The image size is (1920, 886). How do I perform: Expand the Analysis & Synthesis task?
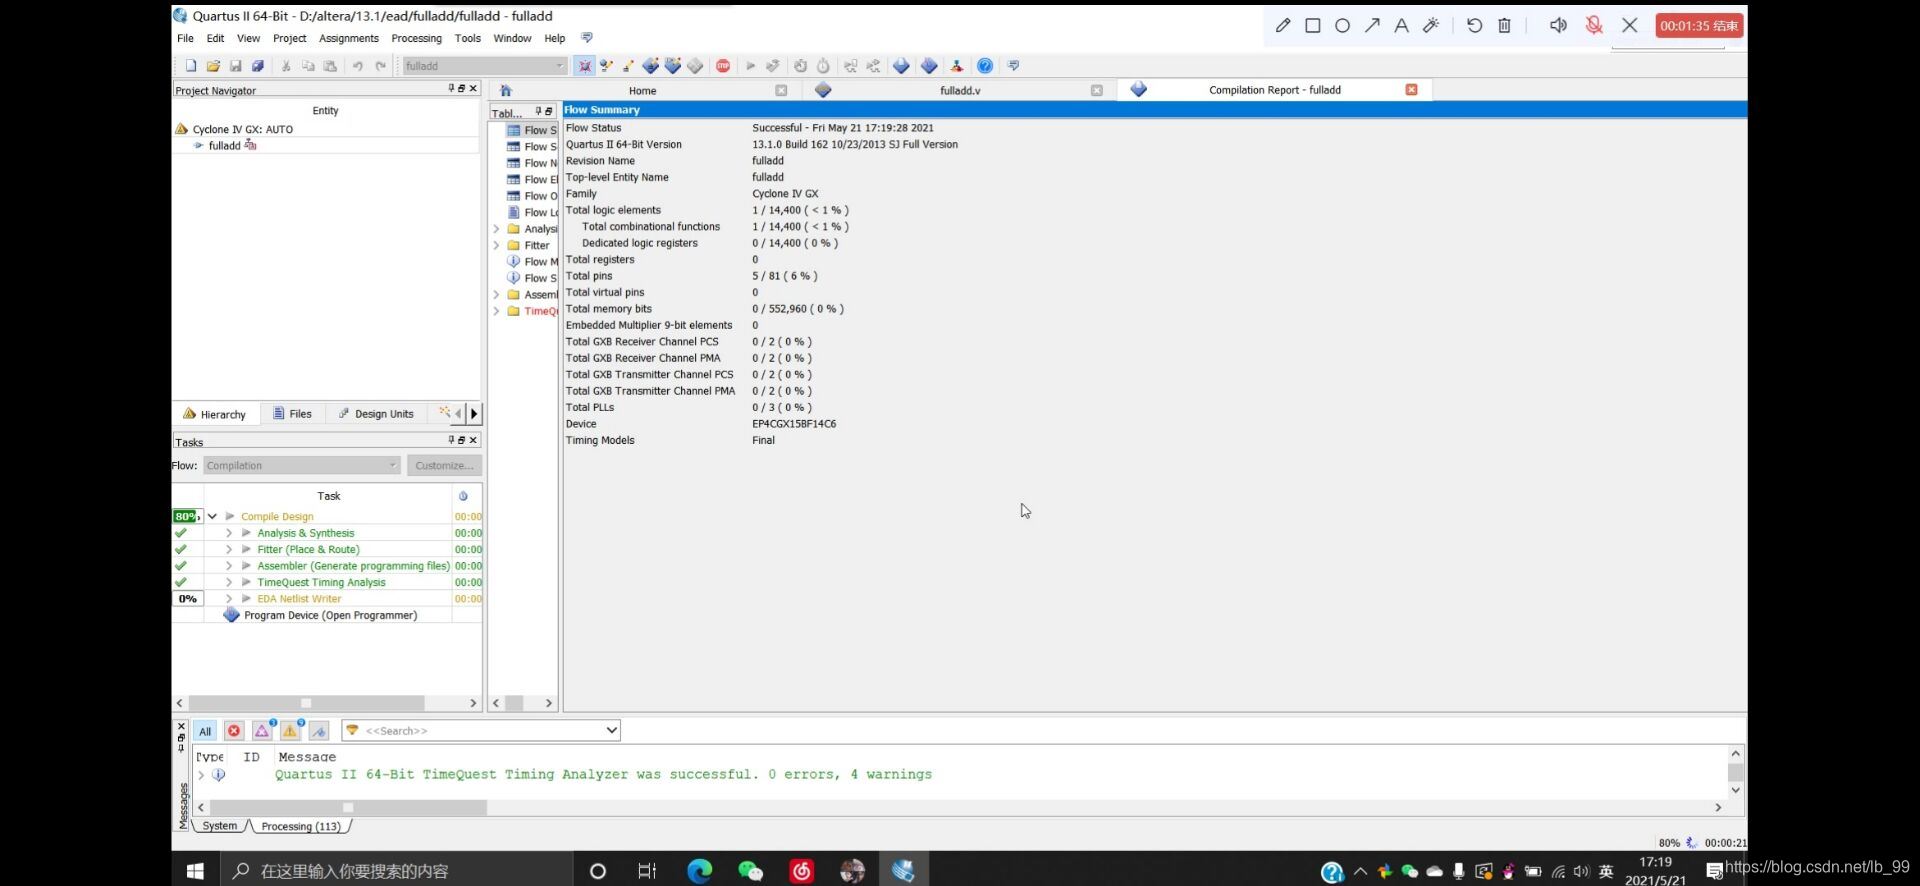point(228,533)
